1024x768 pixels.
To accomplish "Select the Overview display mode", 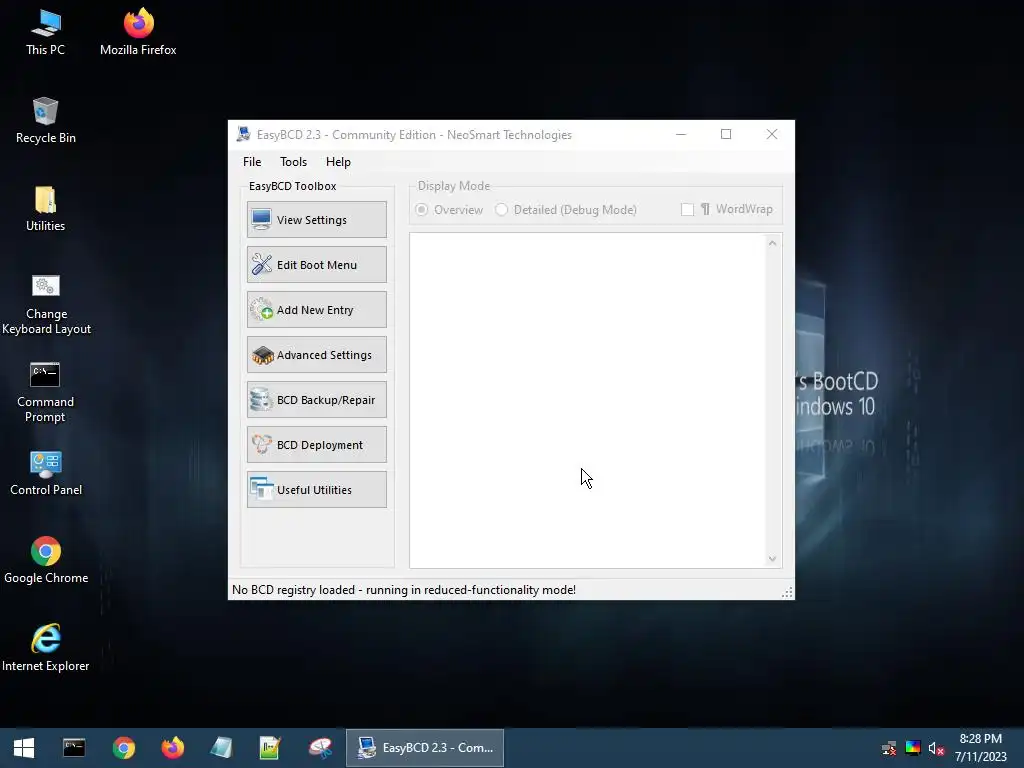I will pos(449,210).
